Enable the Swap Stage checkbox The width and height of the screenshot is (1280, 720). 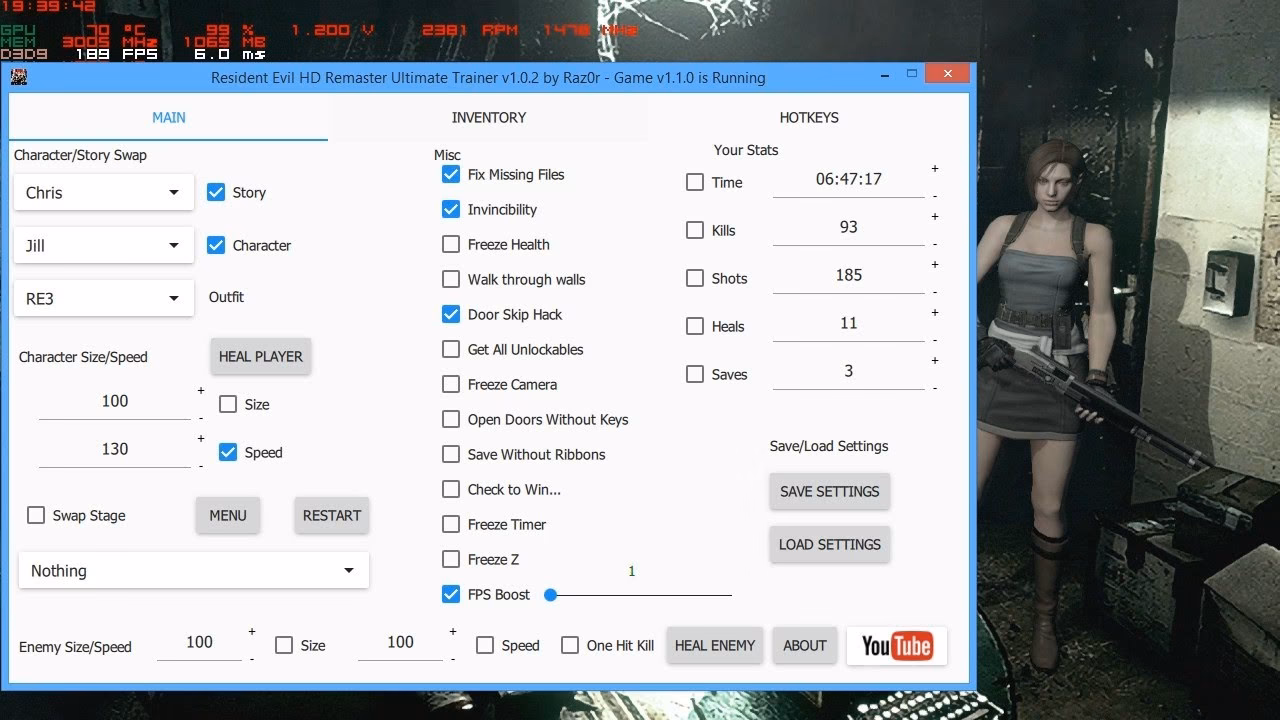coord(36,515)
